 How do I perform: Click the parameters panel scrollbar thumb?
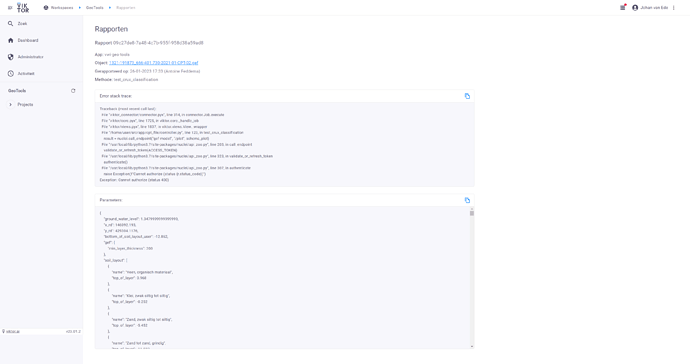coord(472,213)
